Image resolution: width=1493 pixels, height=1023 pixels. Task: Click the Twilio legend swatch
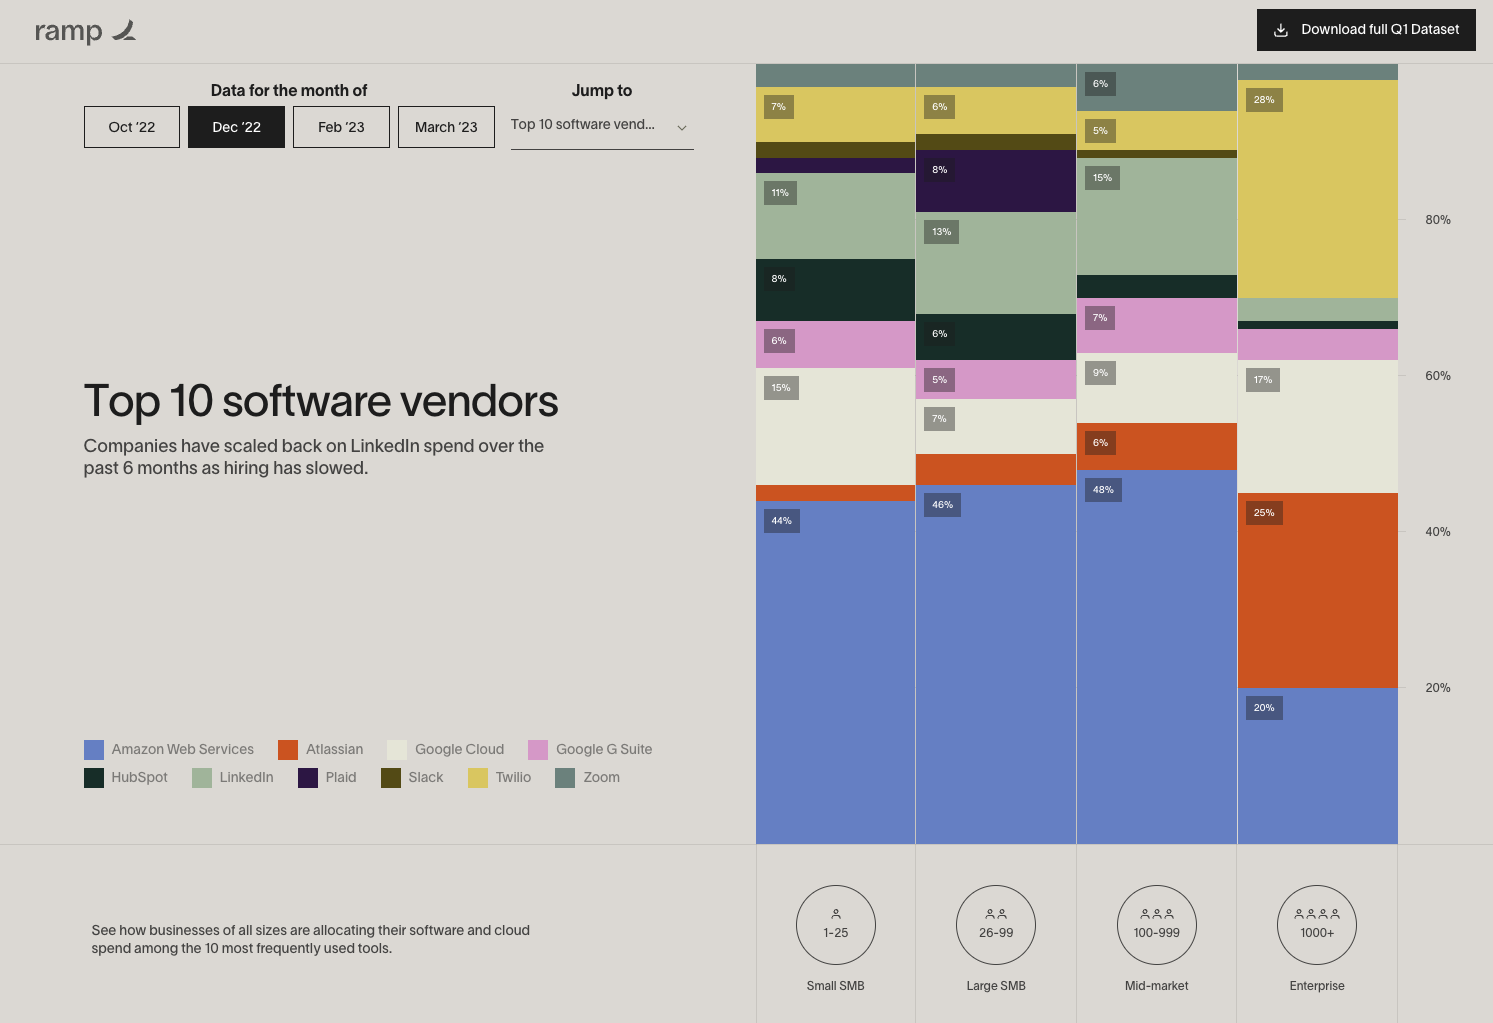pyautogui.click(x=478, y=778)
